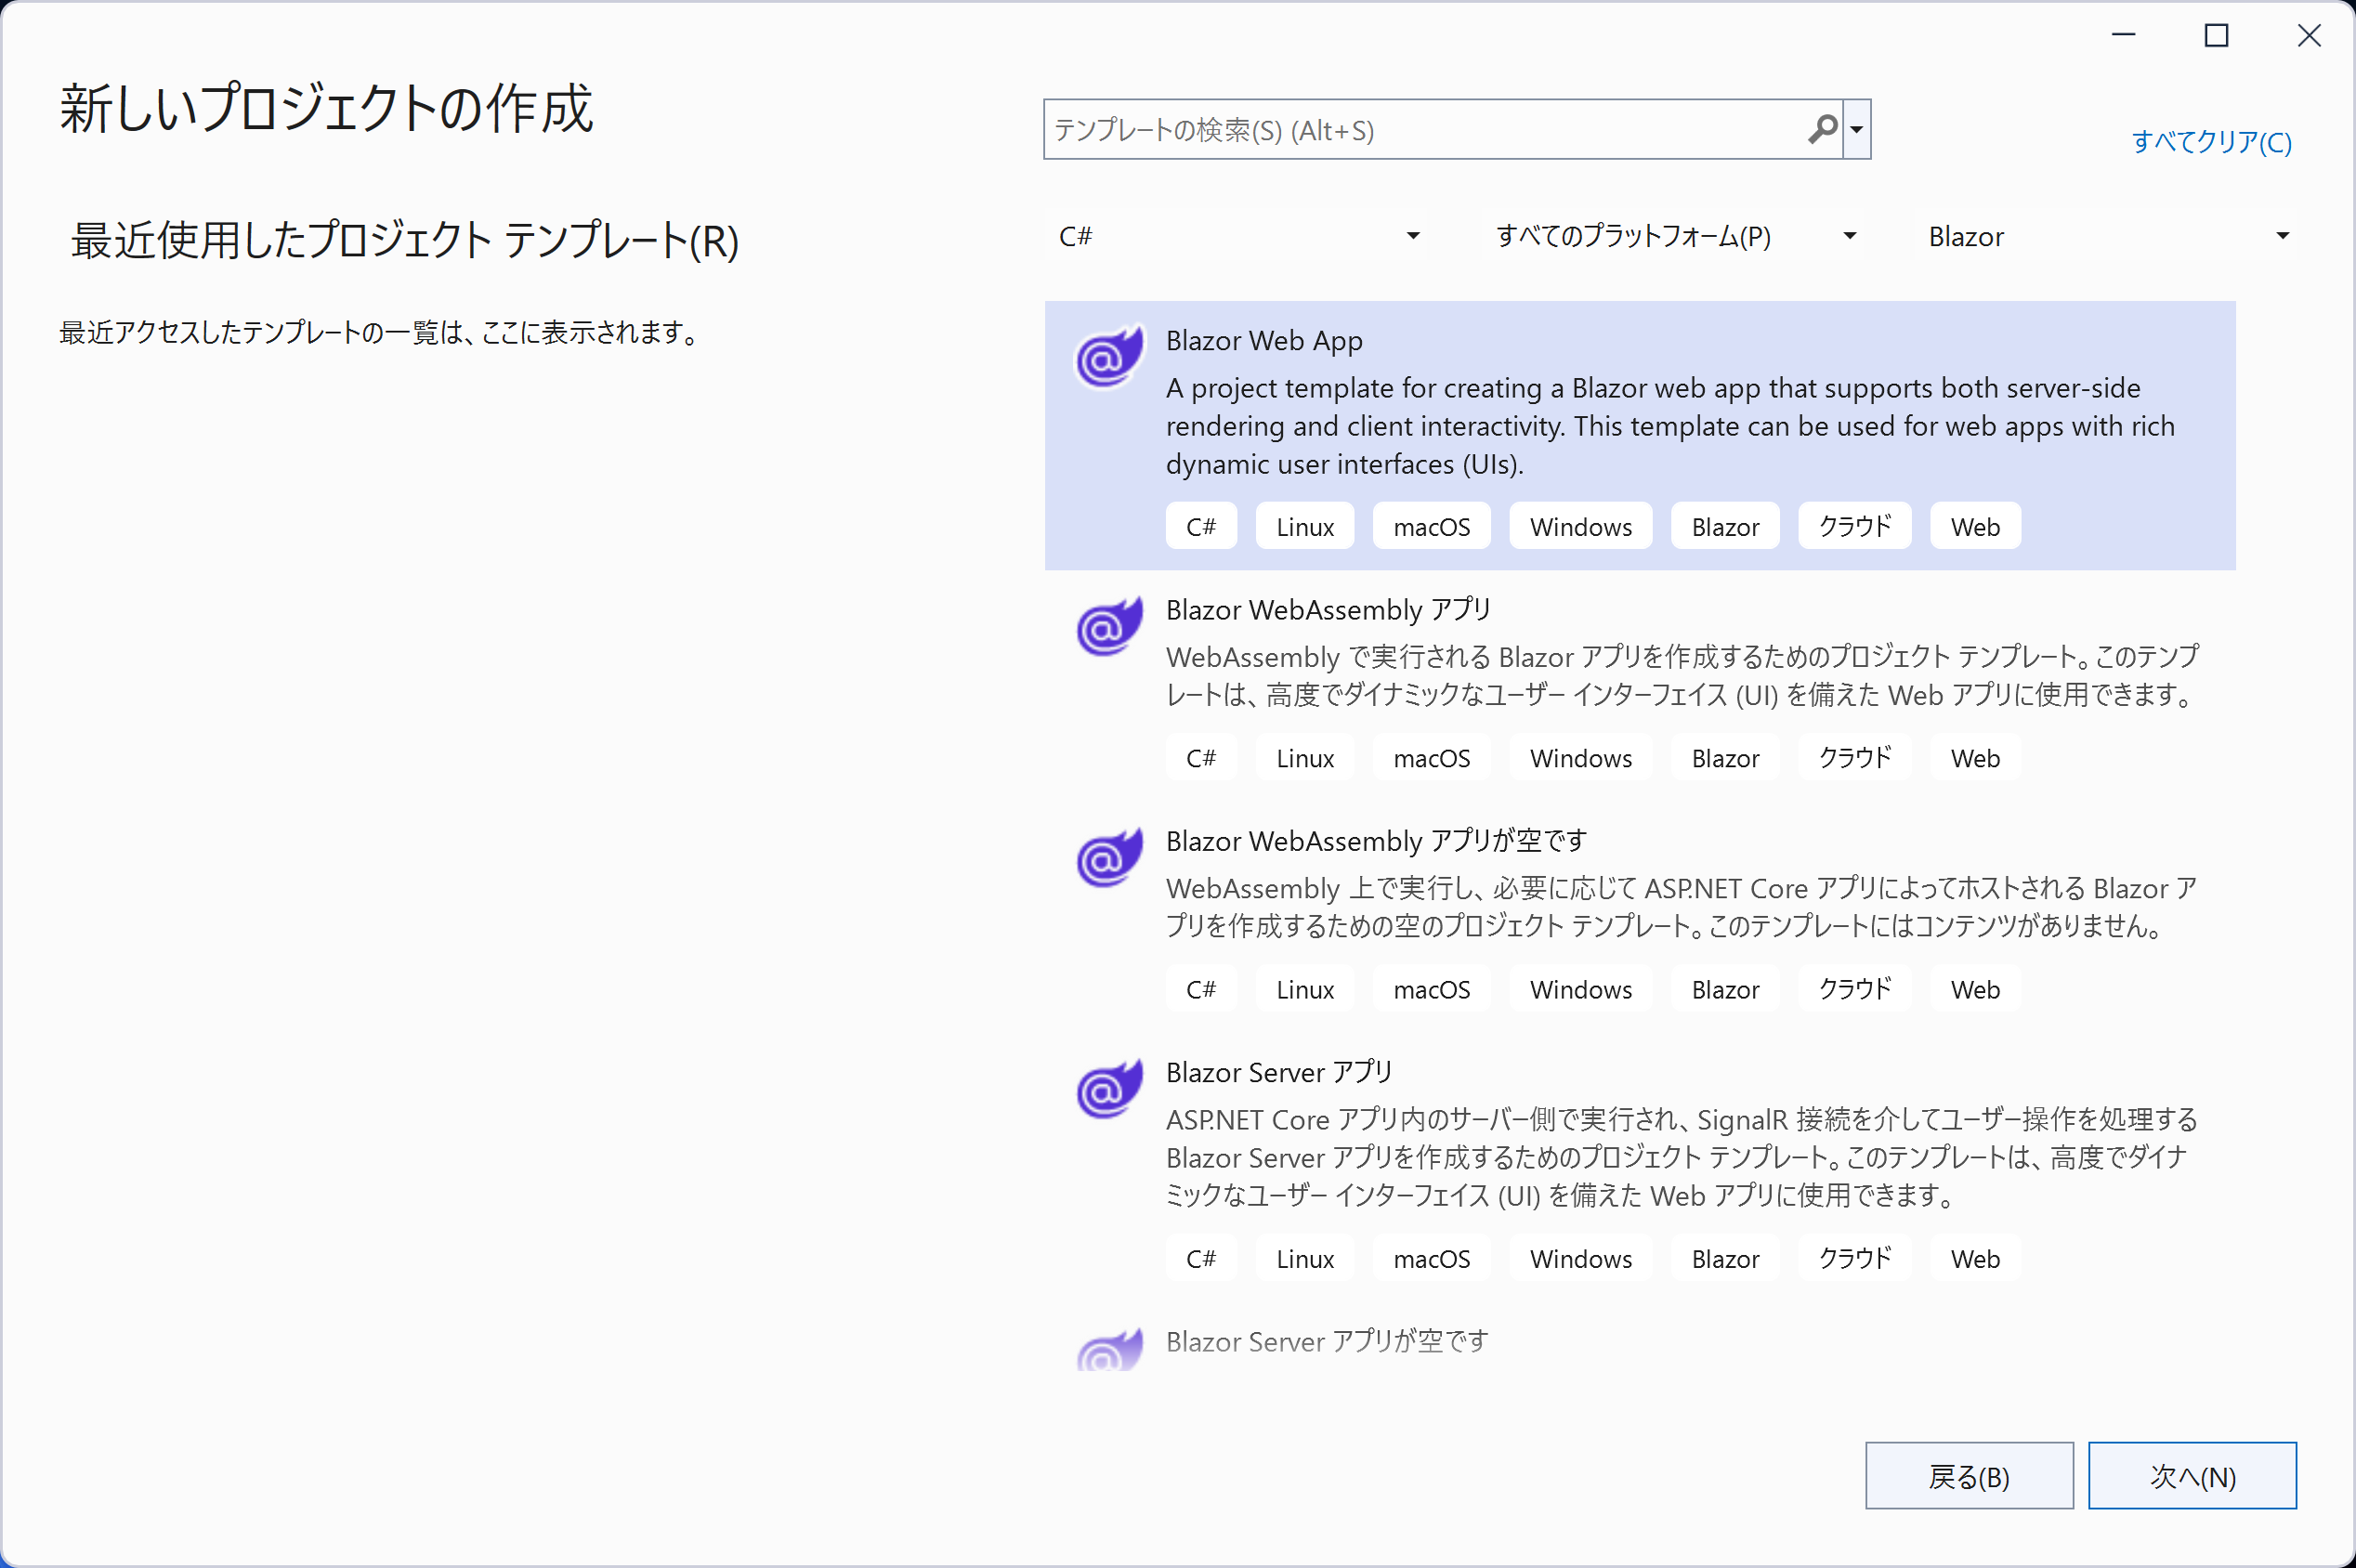The image size is (2356, 1568).
Task: Click the Windows tag under Blazor Web App
Action: pyautogui.click(x=1581, y=526)
